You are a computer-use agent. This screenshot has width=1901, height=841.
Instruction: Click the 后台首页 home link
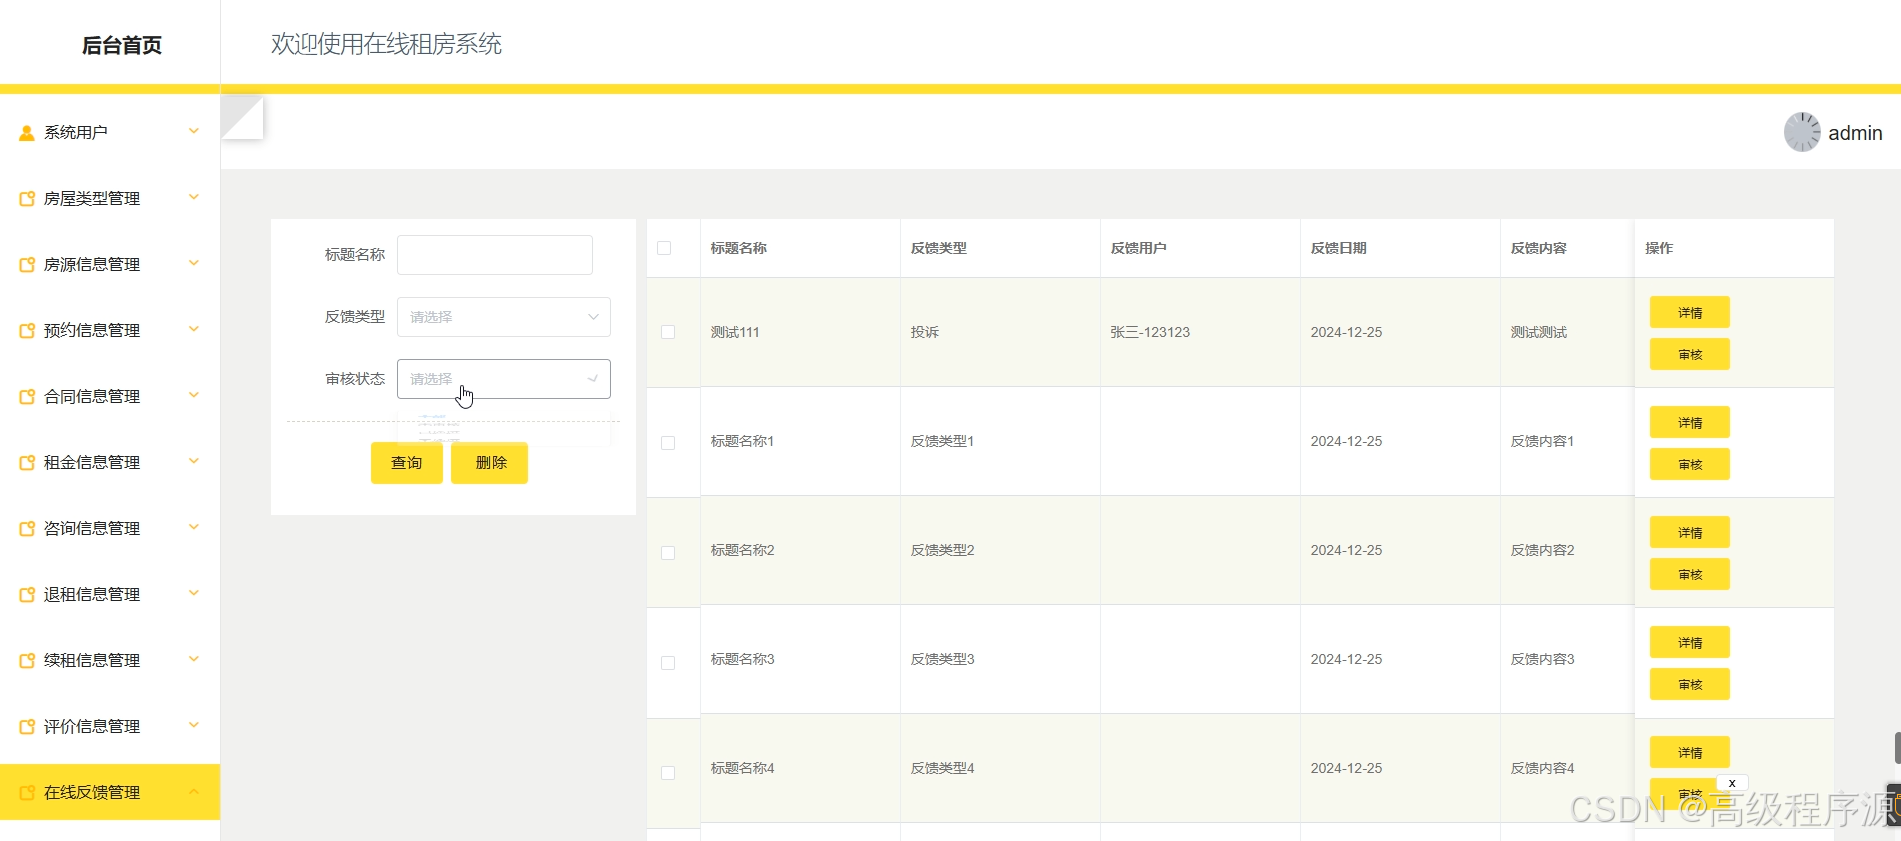122,45
